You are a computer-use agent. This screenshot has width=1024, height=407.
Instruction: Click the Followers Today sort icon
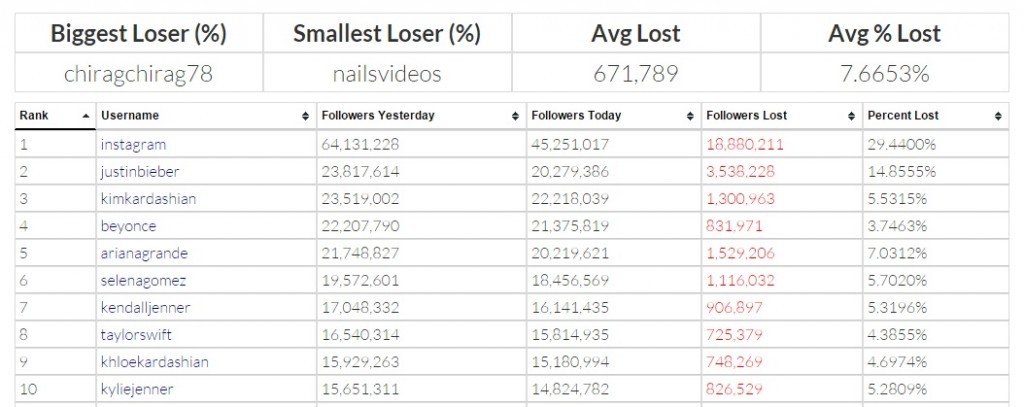click(690, 116)
